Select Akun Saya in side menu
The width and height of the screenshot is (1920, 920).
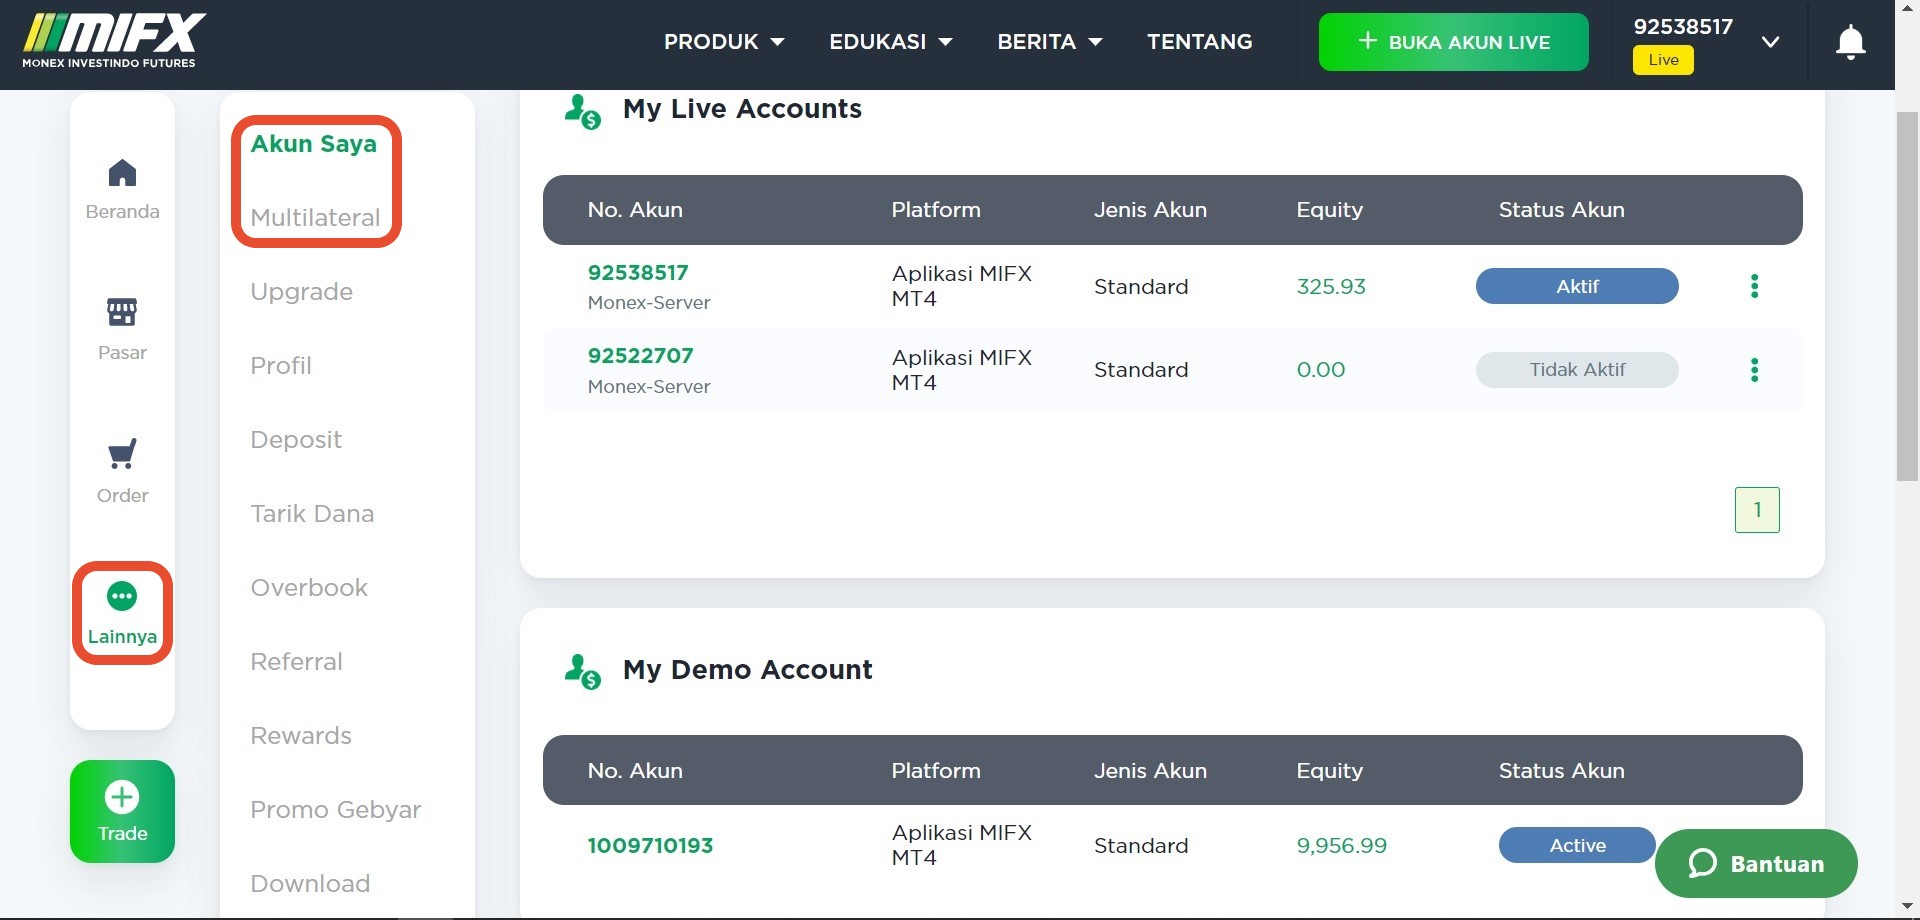(x=314, y=144)
